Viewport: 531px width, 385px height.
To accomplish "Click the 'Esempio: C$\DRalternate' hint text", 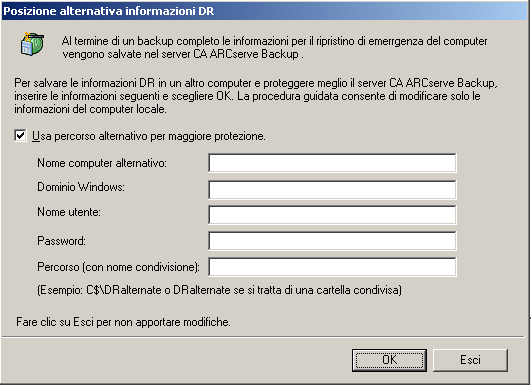I will point(219,290).
